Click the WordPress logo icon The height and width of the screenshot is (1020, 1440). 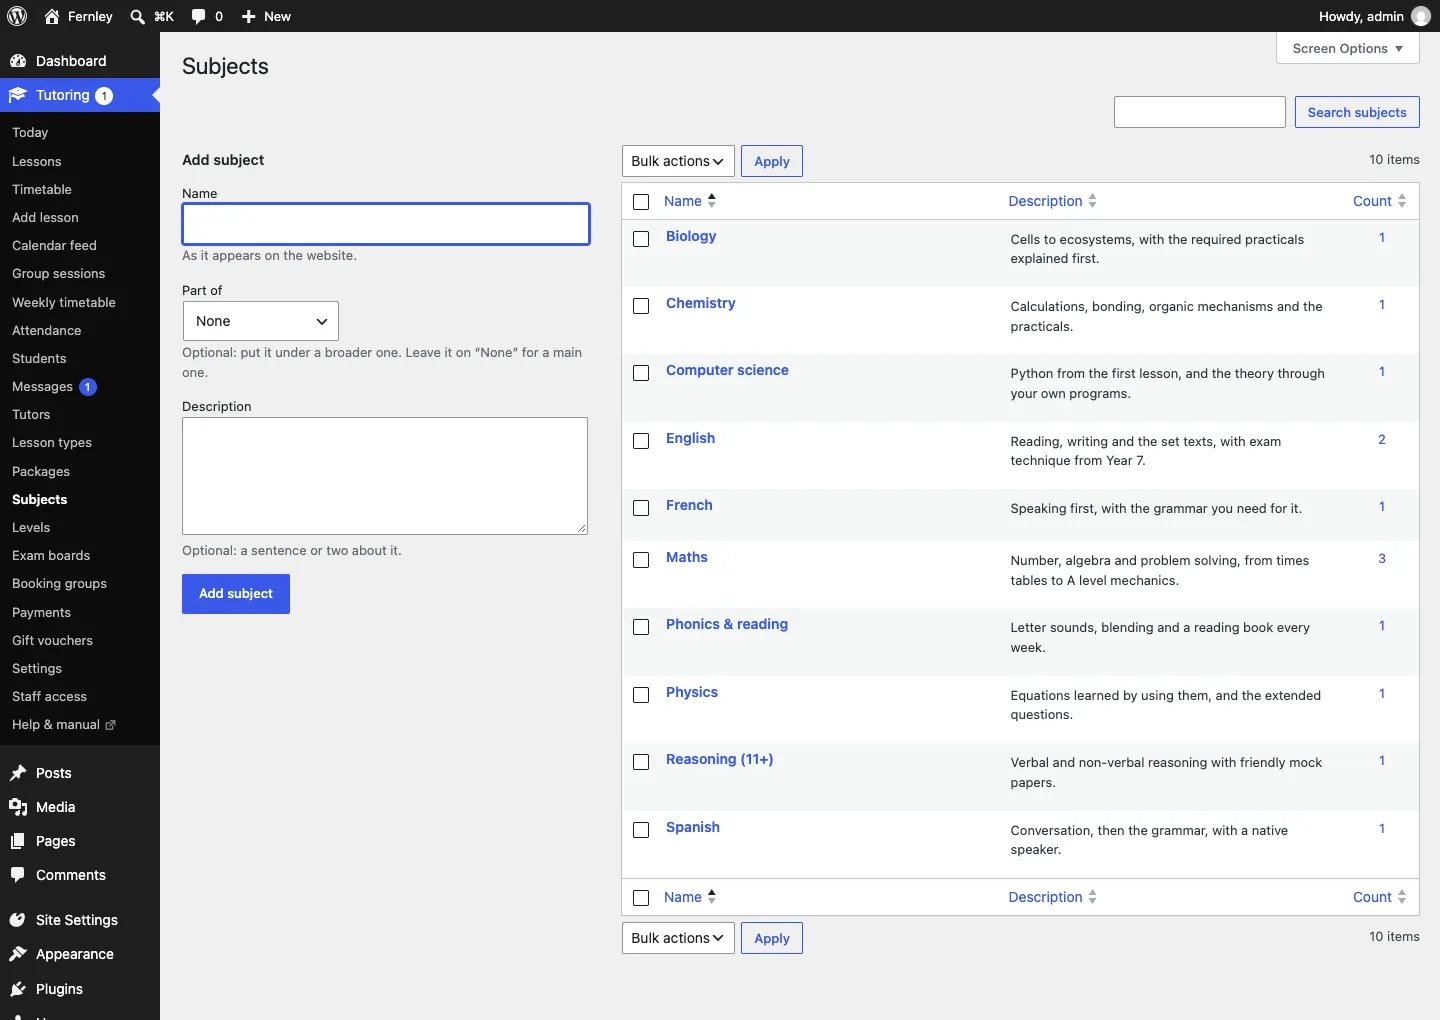17,16
